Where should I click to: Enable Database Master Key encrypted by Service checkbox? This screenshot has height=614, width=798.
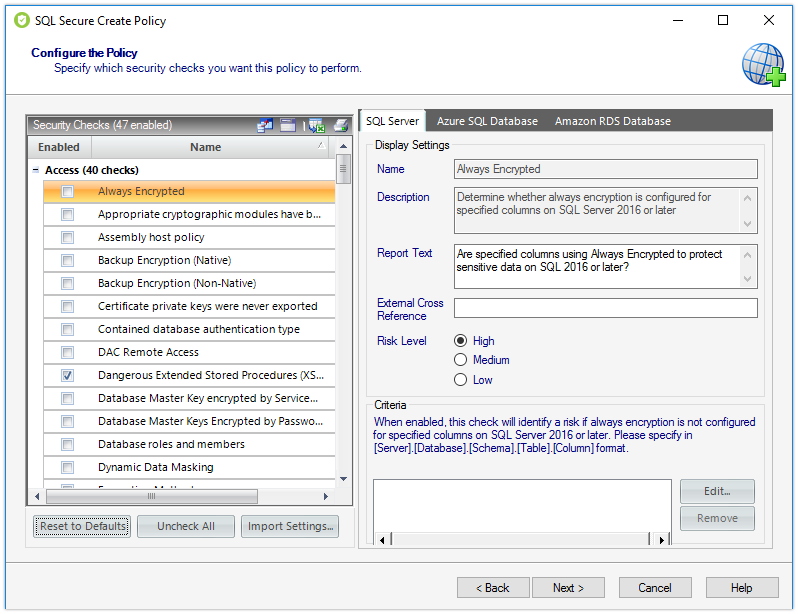coord(67,398)
